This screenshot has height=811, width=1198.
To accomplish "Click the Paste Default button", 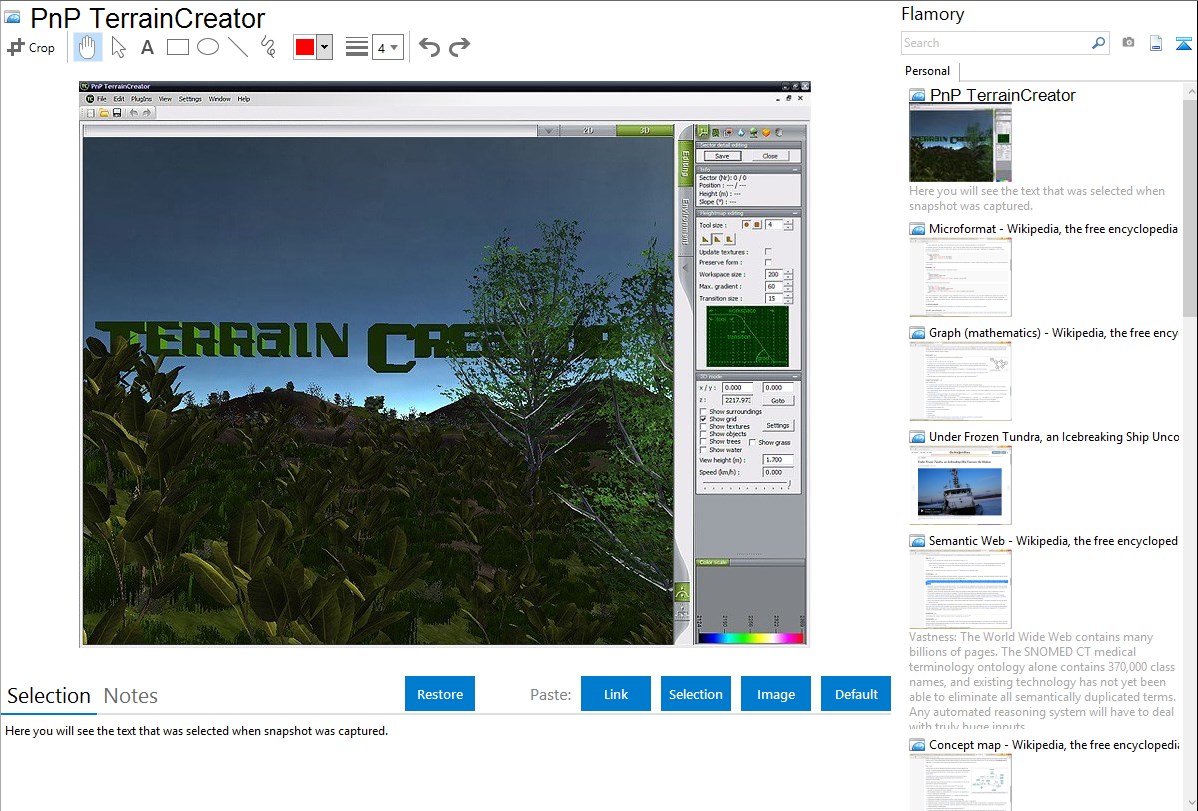I will click(x=856, y=694).
